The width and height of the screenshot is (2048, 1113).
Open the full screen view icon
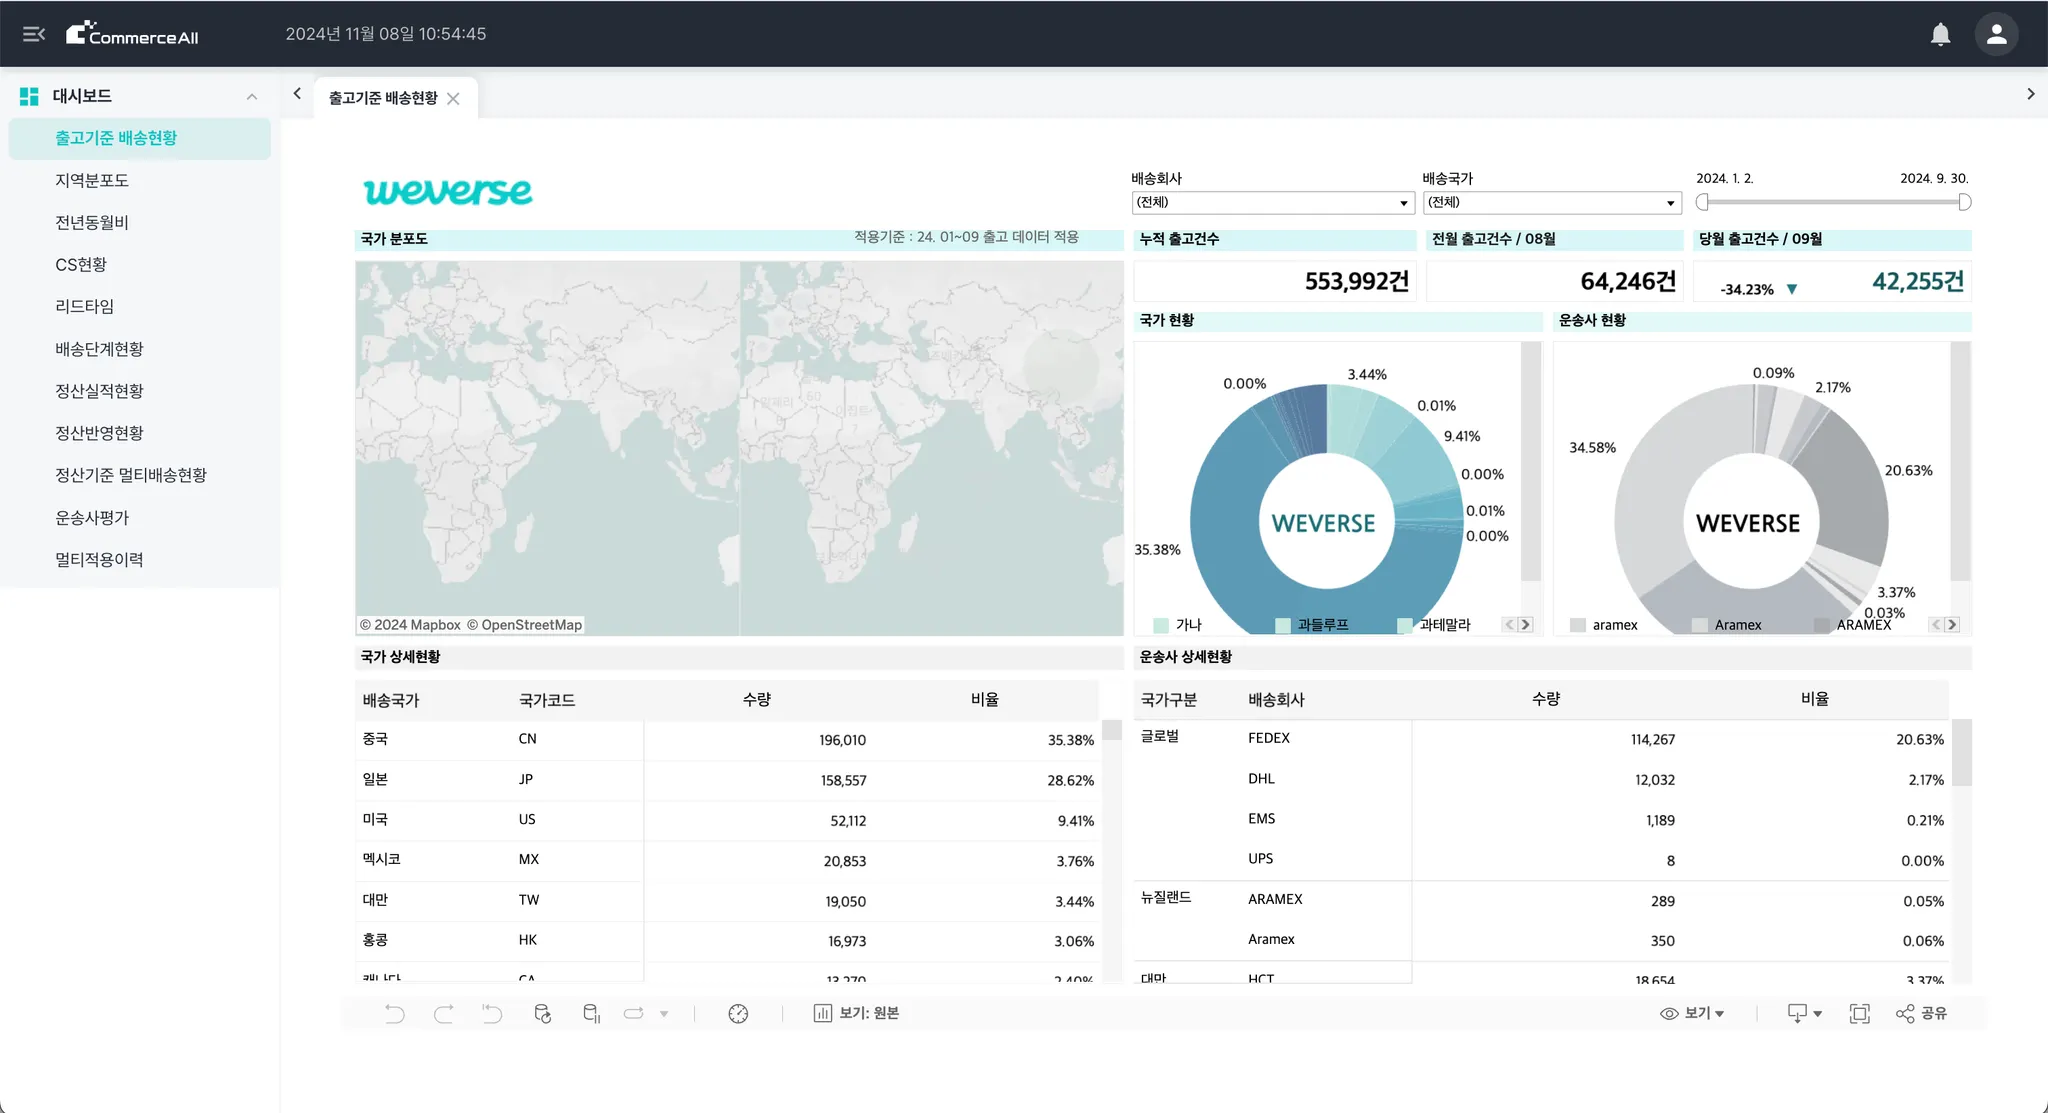click(1859, 1013)
